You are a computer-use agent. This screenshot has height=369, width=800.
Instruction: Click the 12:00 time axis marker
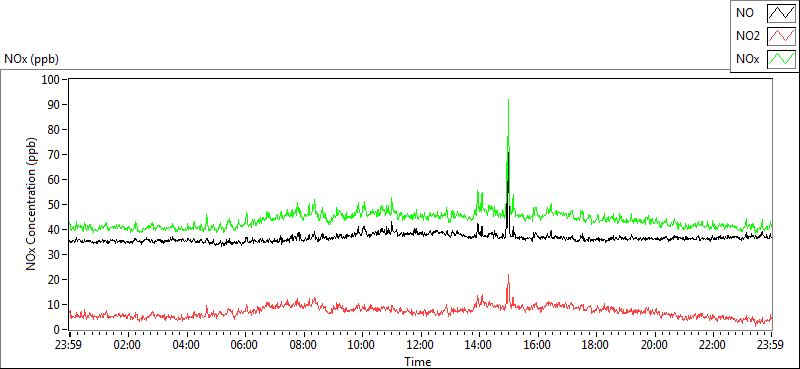(x=420, y=345)
